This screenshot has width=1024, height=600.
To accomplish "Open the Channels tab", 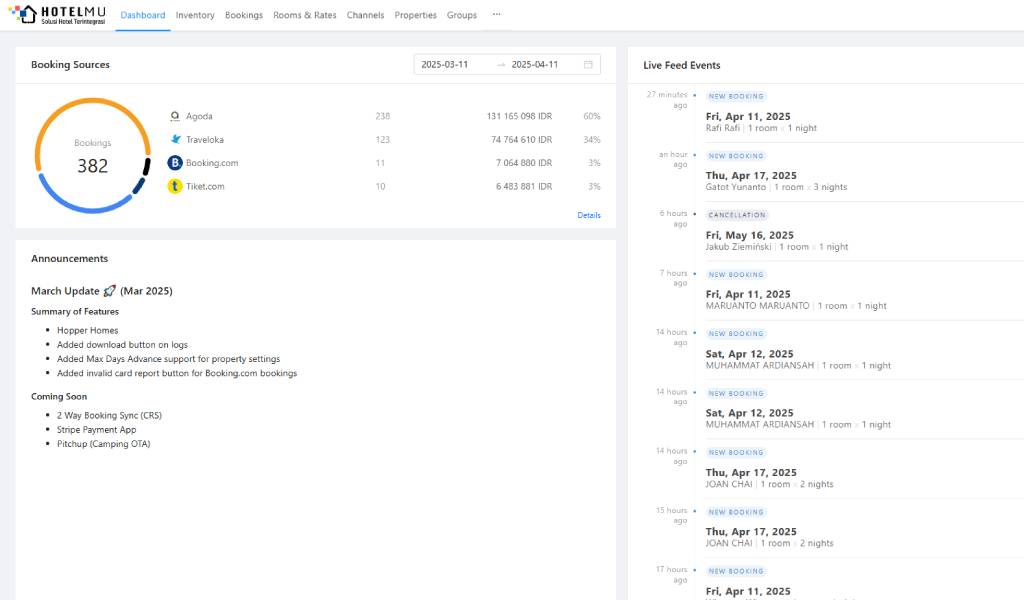I will [366, 16].
